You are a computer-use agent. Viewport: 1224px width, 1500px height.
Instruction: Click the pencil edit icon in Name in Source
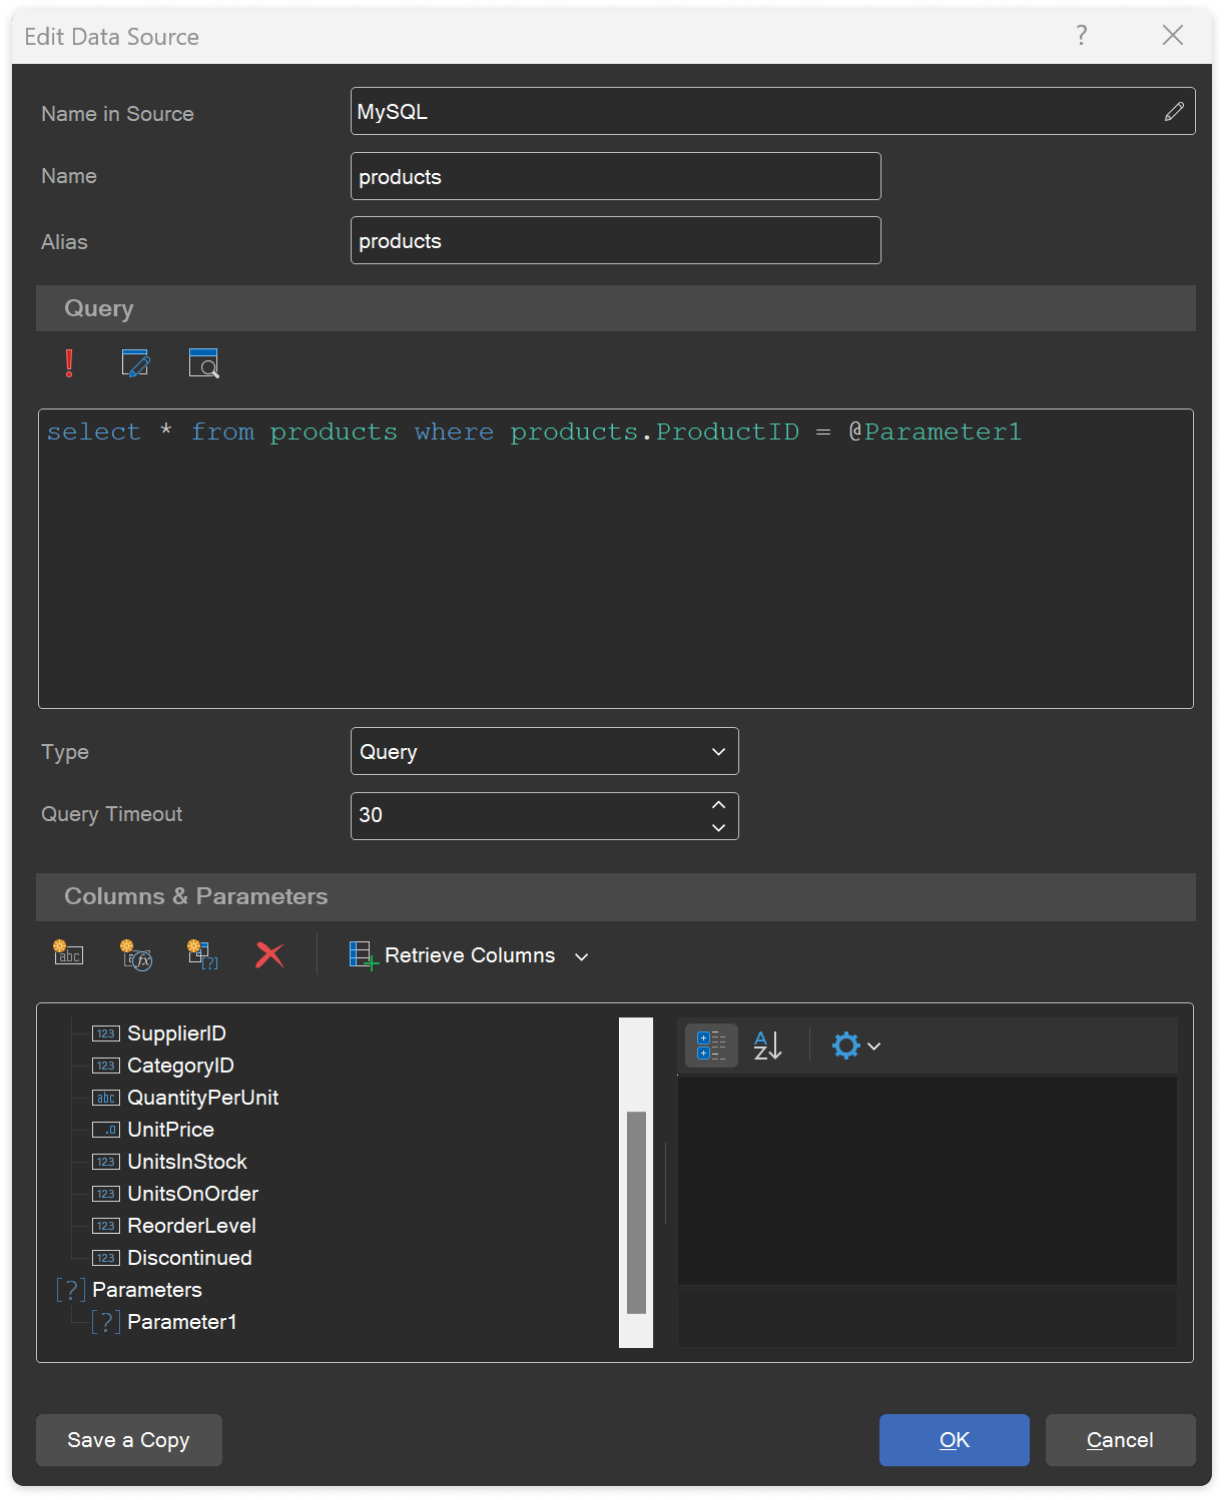click(1174, 112)
